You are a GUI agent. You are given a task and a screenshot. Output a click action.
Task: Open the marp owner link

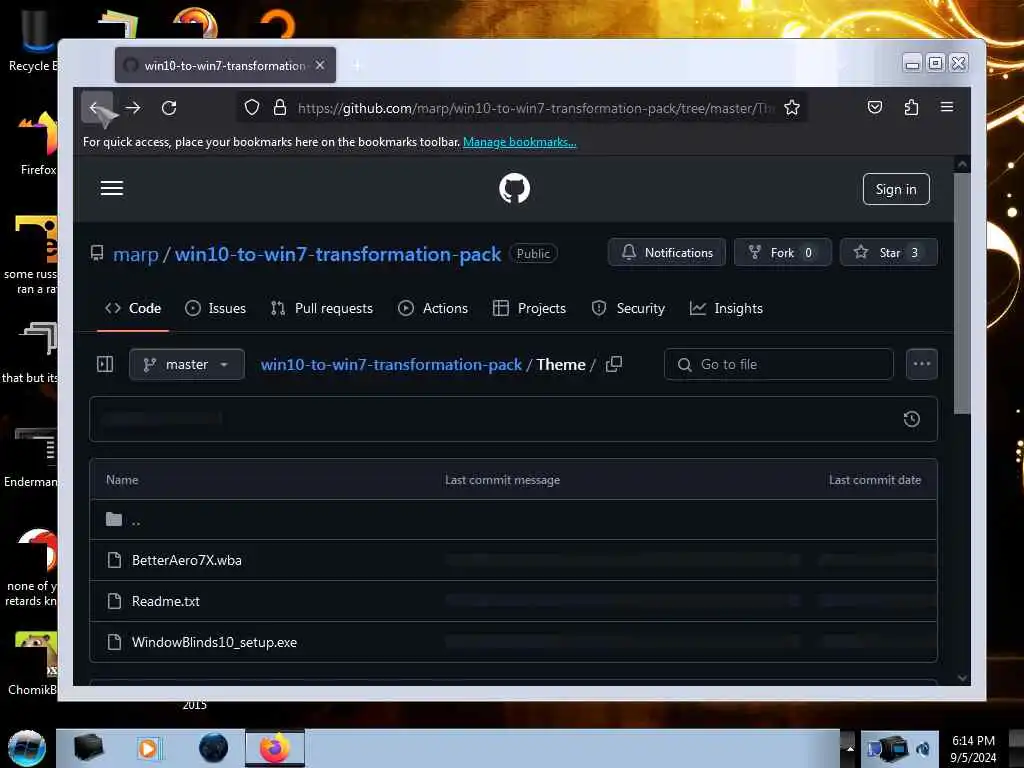[x=136, y=254]
